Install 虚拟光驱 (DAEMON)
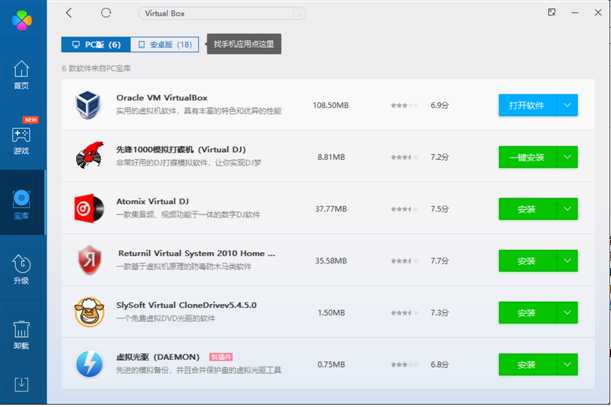The height and width of the screenshot is (407, 611). click(528, 365)
